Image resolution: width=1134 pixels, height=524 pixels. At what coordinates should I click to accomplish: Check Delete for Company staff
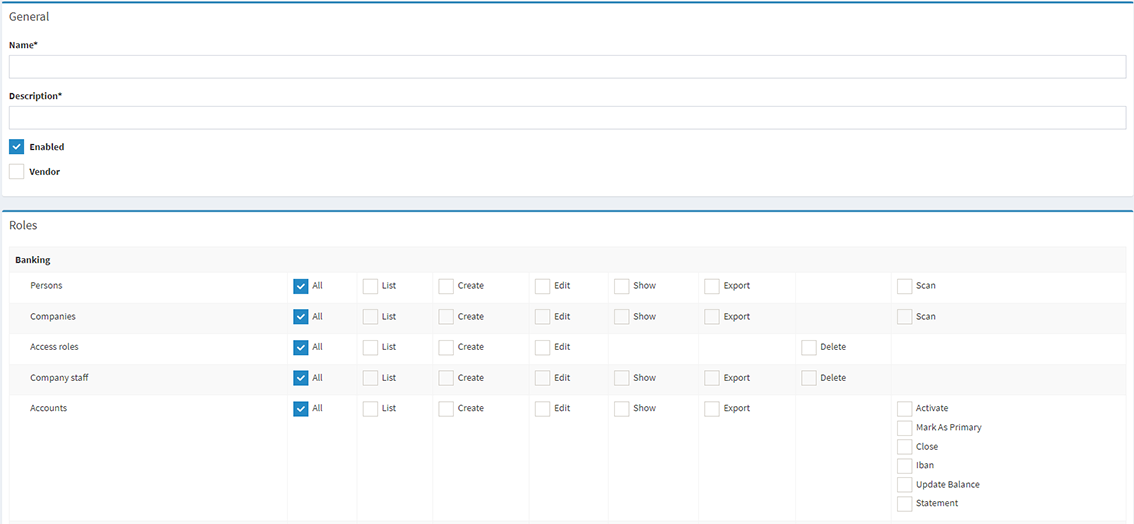[809, 378]
